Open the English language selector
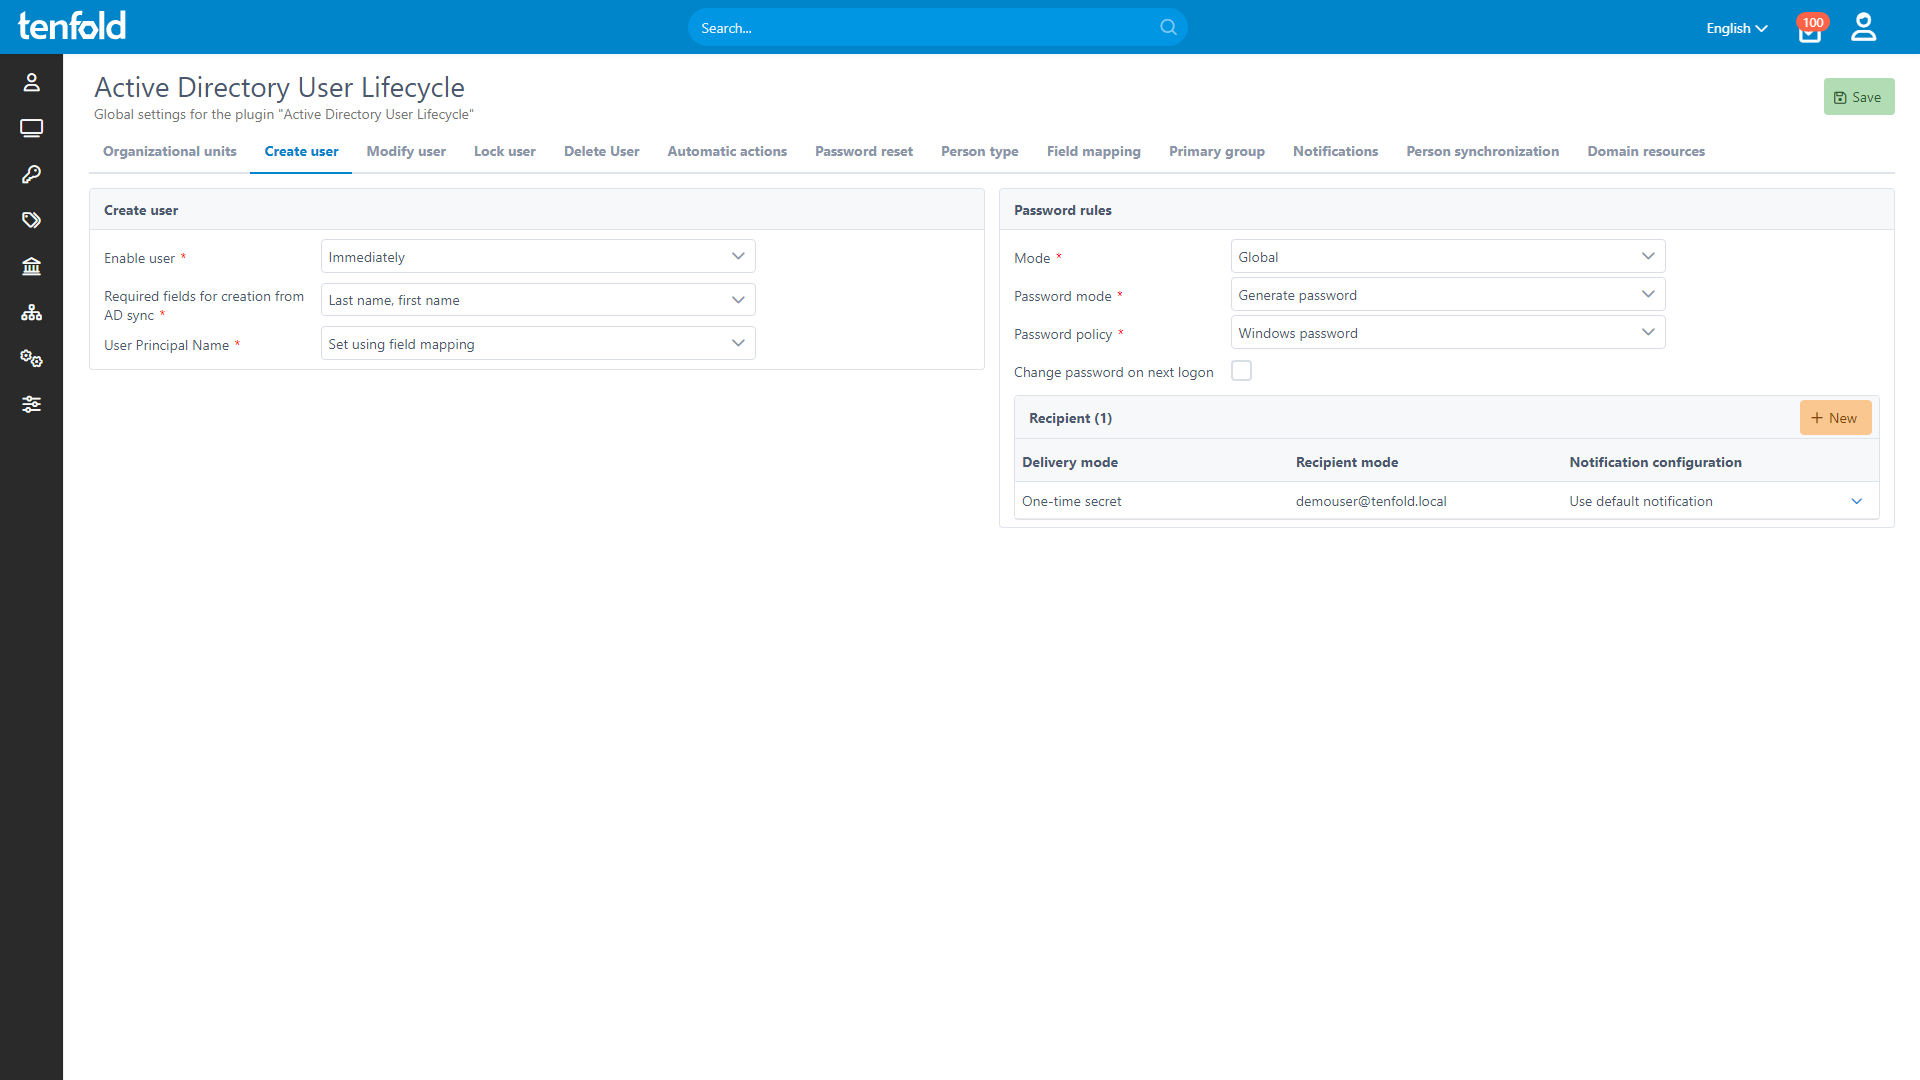1920x1080 pixels. (x=1737, y=28)
